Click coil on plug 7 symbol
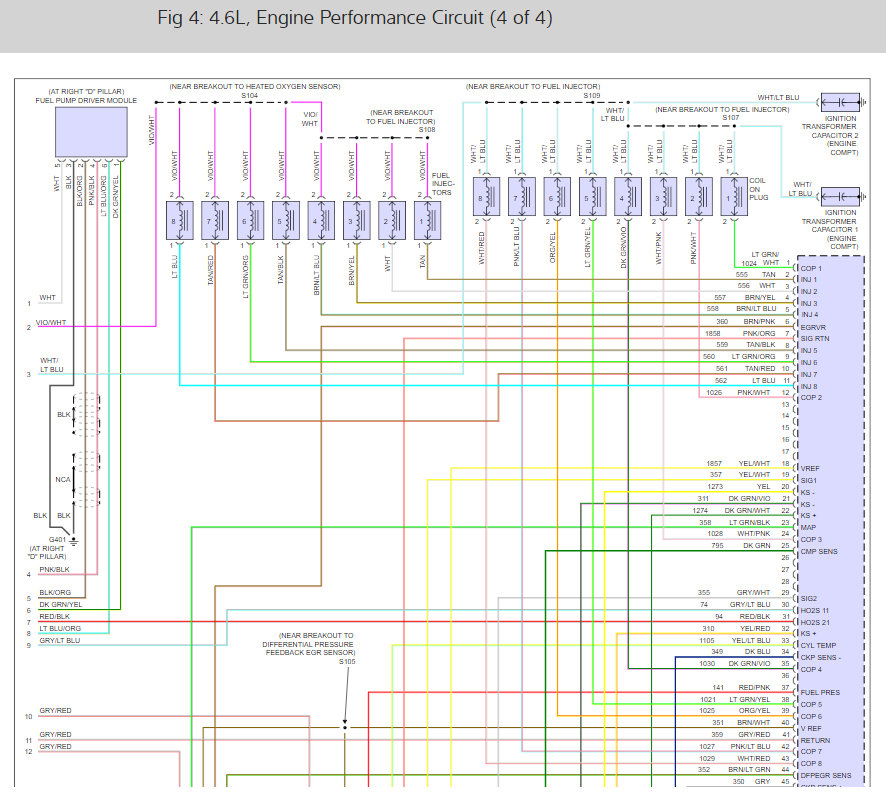This screenshot has height=800, width=886. (x=522, y=197)
